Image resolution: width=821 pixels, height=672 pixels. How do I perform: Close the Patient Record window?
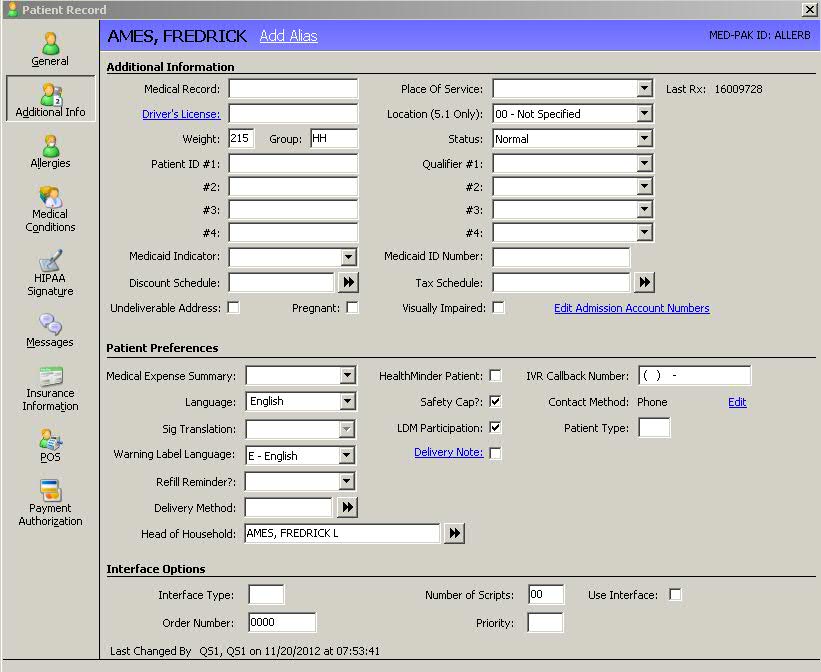[809, 9]
